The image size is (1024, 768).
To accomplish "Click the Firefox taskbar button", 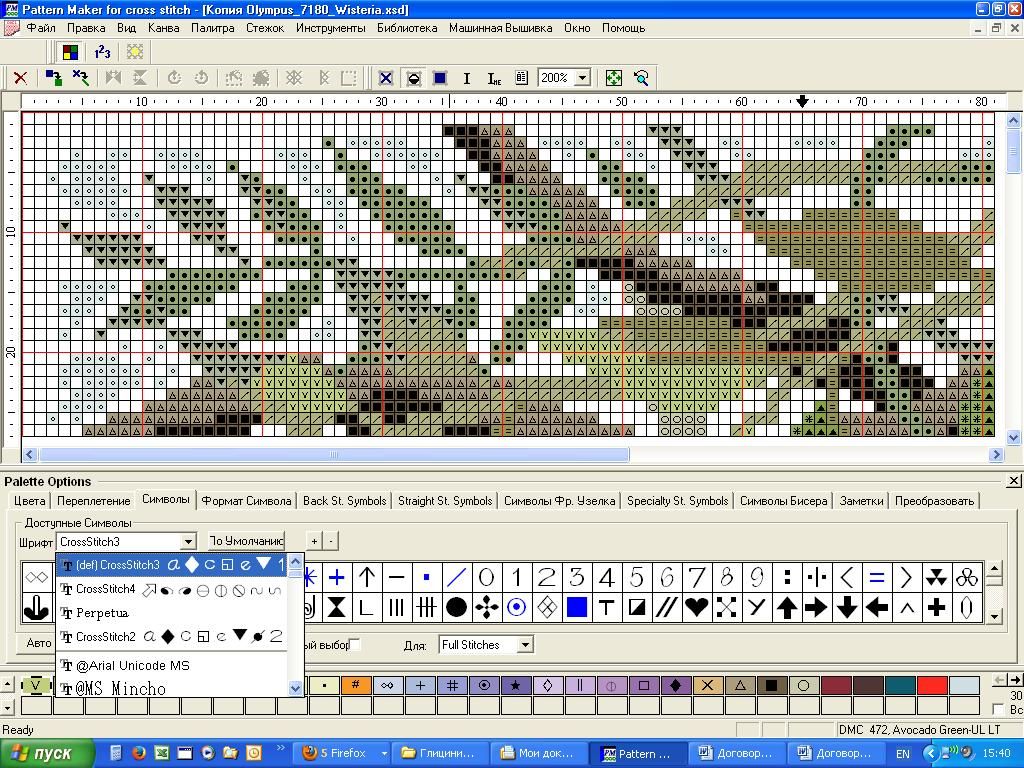I will click(337, 753).
